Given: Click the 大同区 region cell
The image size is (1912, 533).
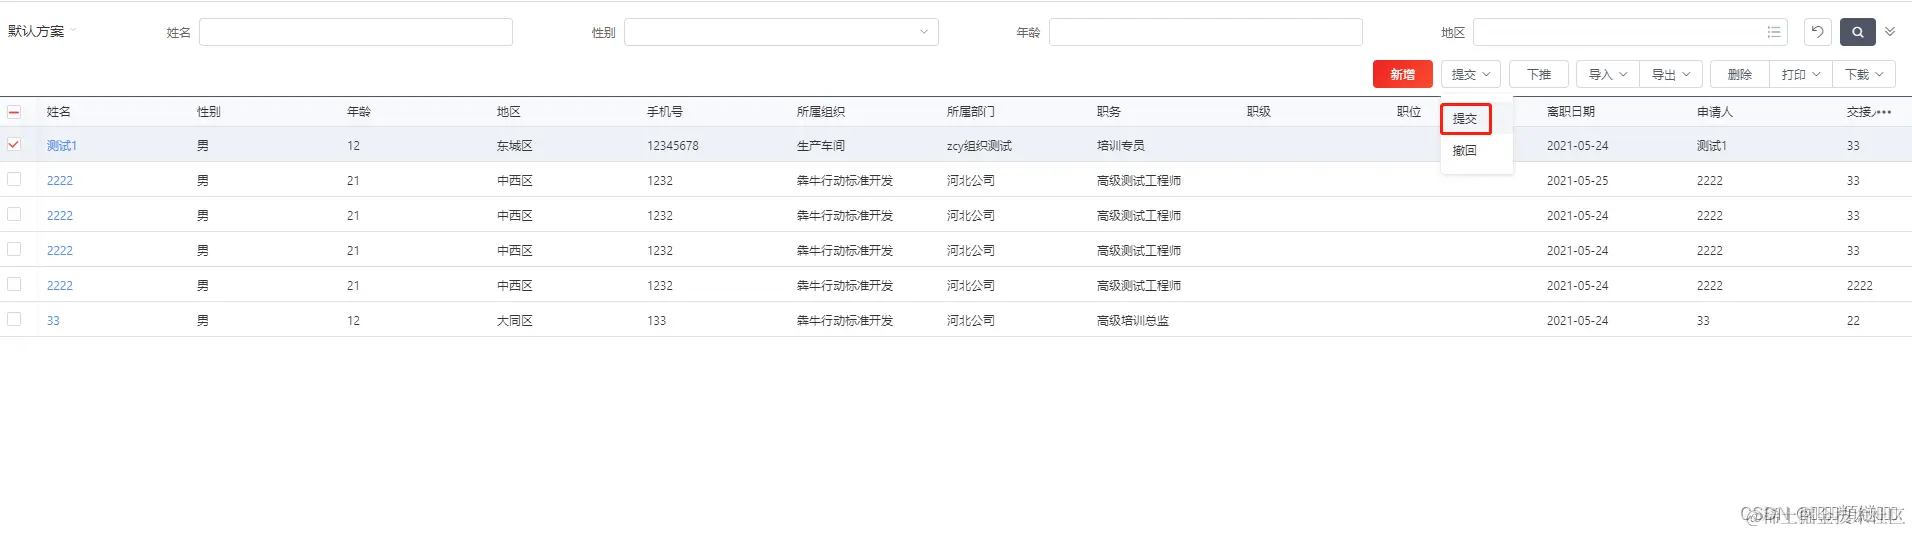Looking at the screenshot, I should (515, 321).
